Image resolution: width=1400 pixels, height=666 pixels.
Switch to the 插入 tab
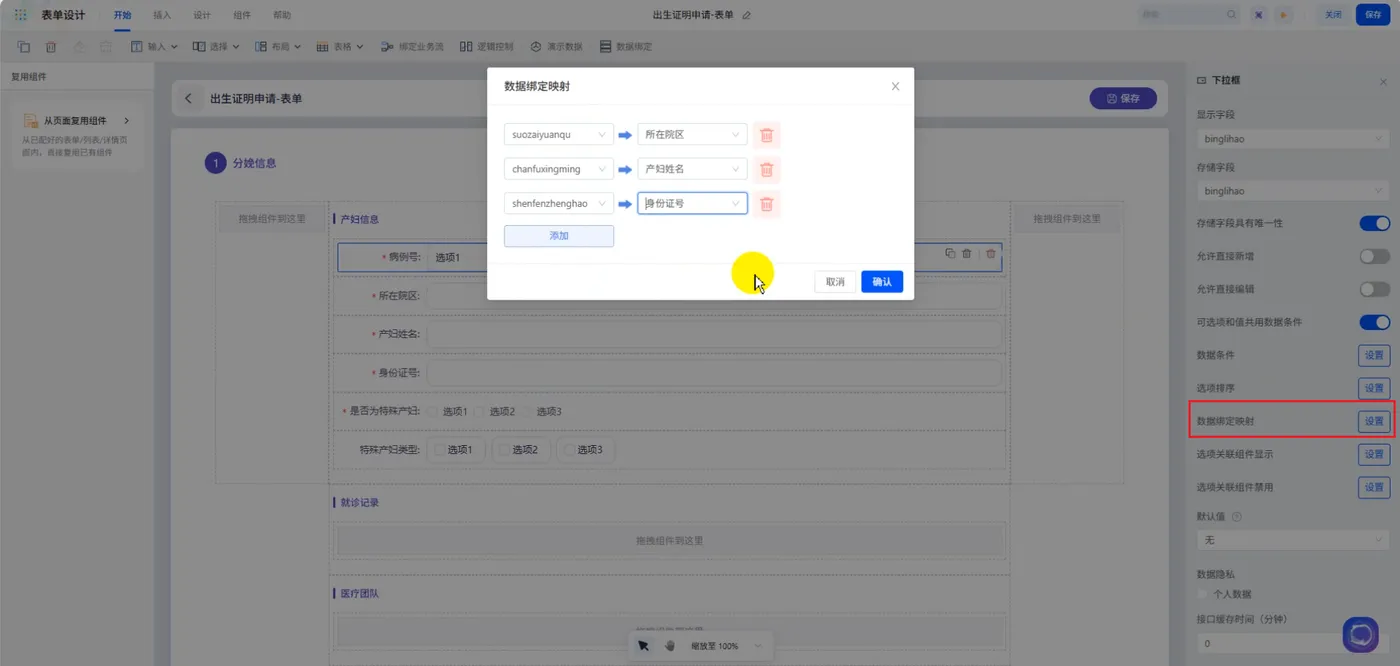(162, 15)
